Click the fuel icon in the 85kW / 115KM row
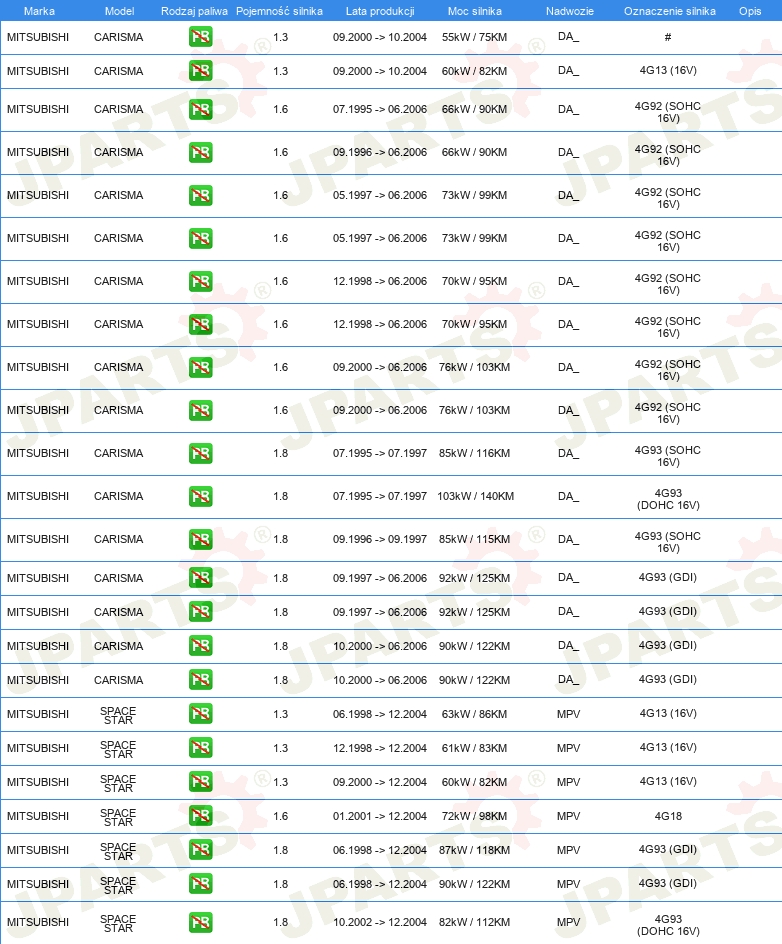 [x=200, y=539]
